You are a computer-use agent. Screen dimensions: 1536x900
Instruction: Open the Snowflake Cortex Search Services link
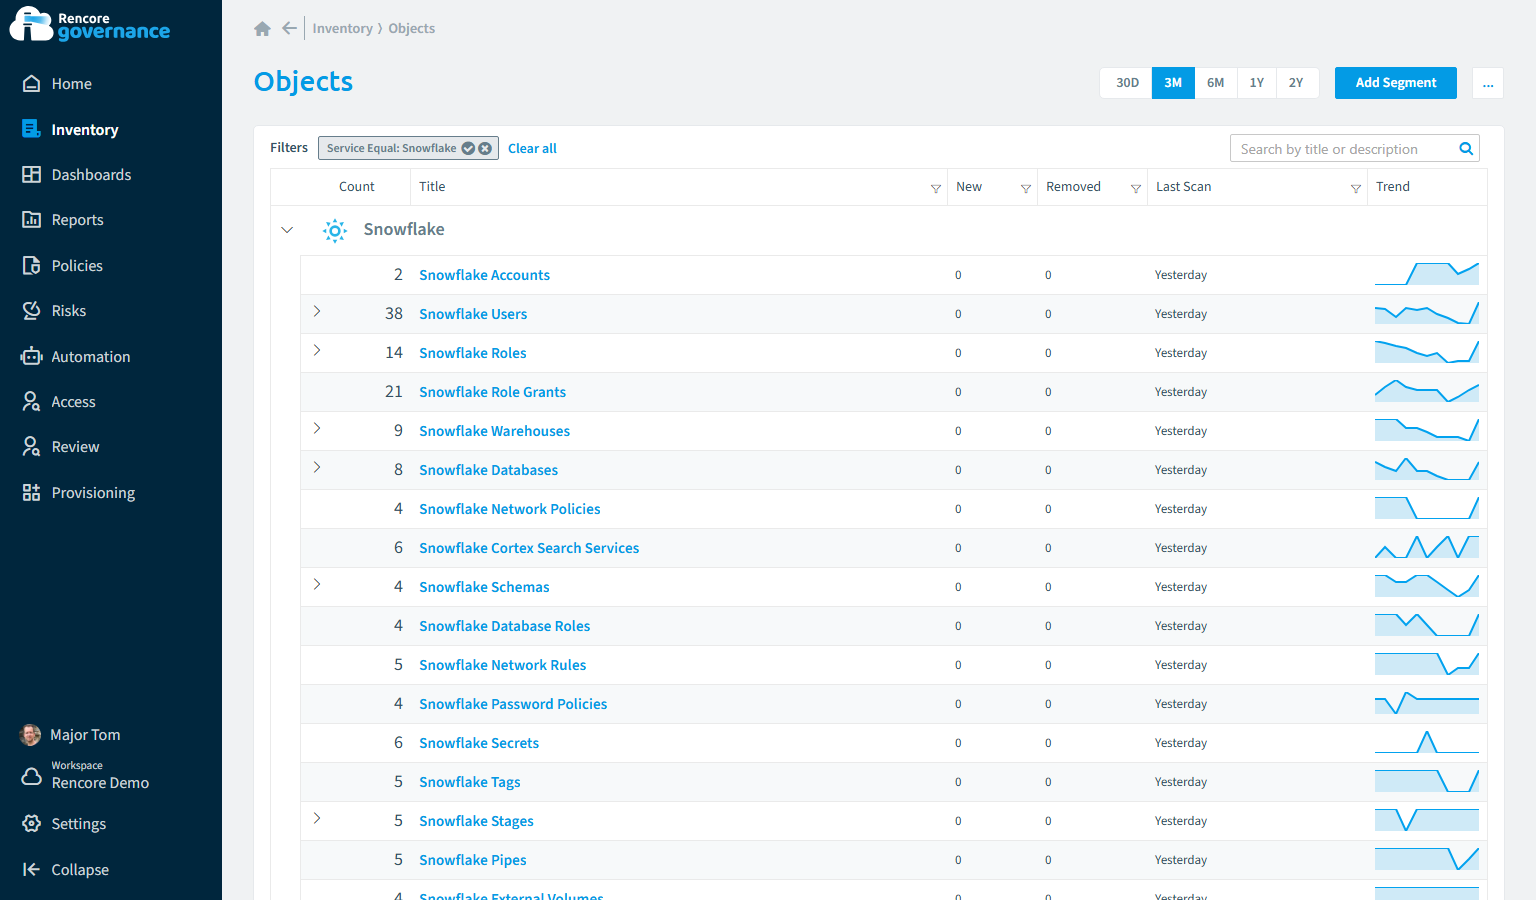pos(529,548)
